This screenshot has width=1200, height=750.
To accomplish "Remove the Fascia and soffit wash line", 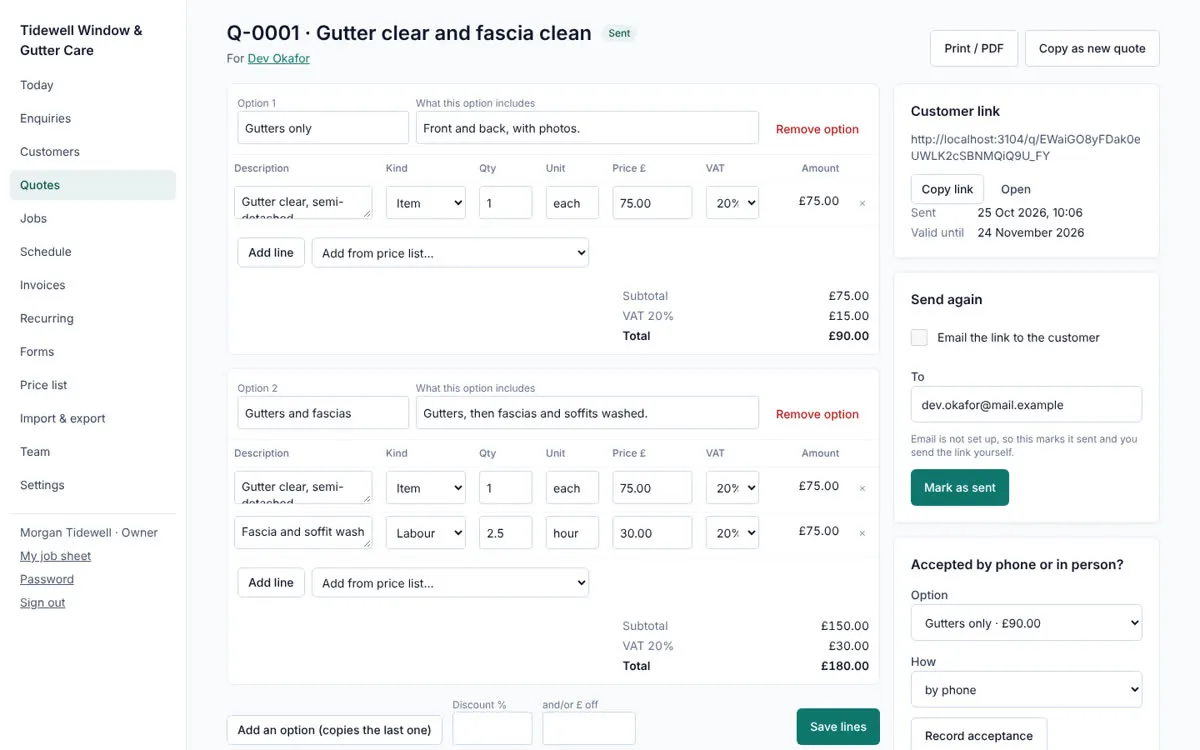I will [x=862, y=533].
